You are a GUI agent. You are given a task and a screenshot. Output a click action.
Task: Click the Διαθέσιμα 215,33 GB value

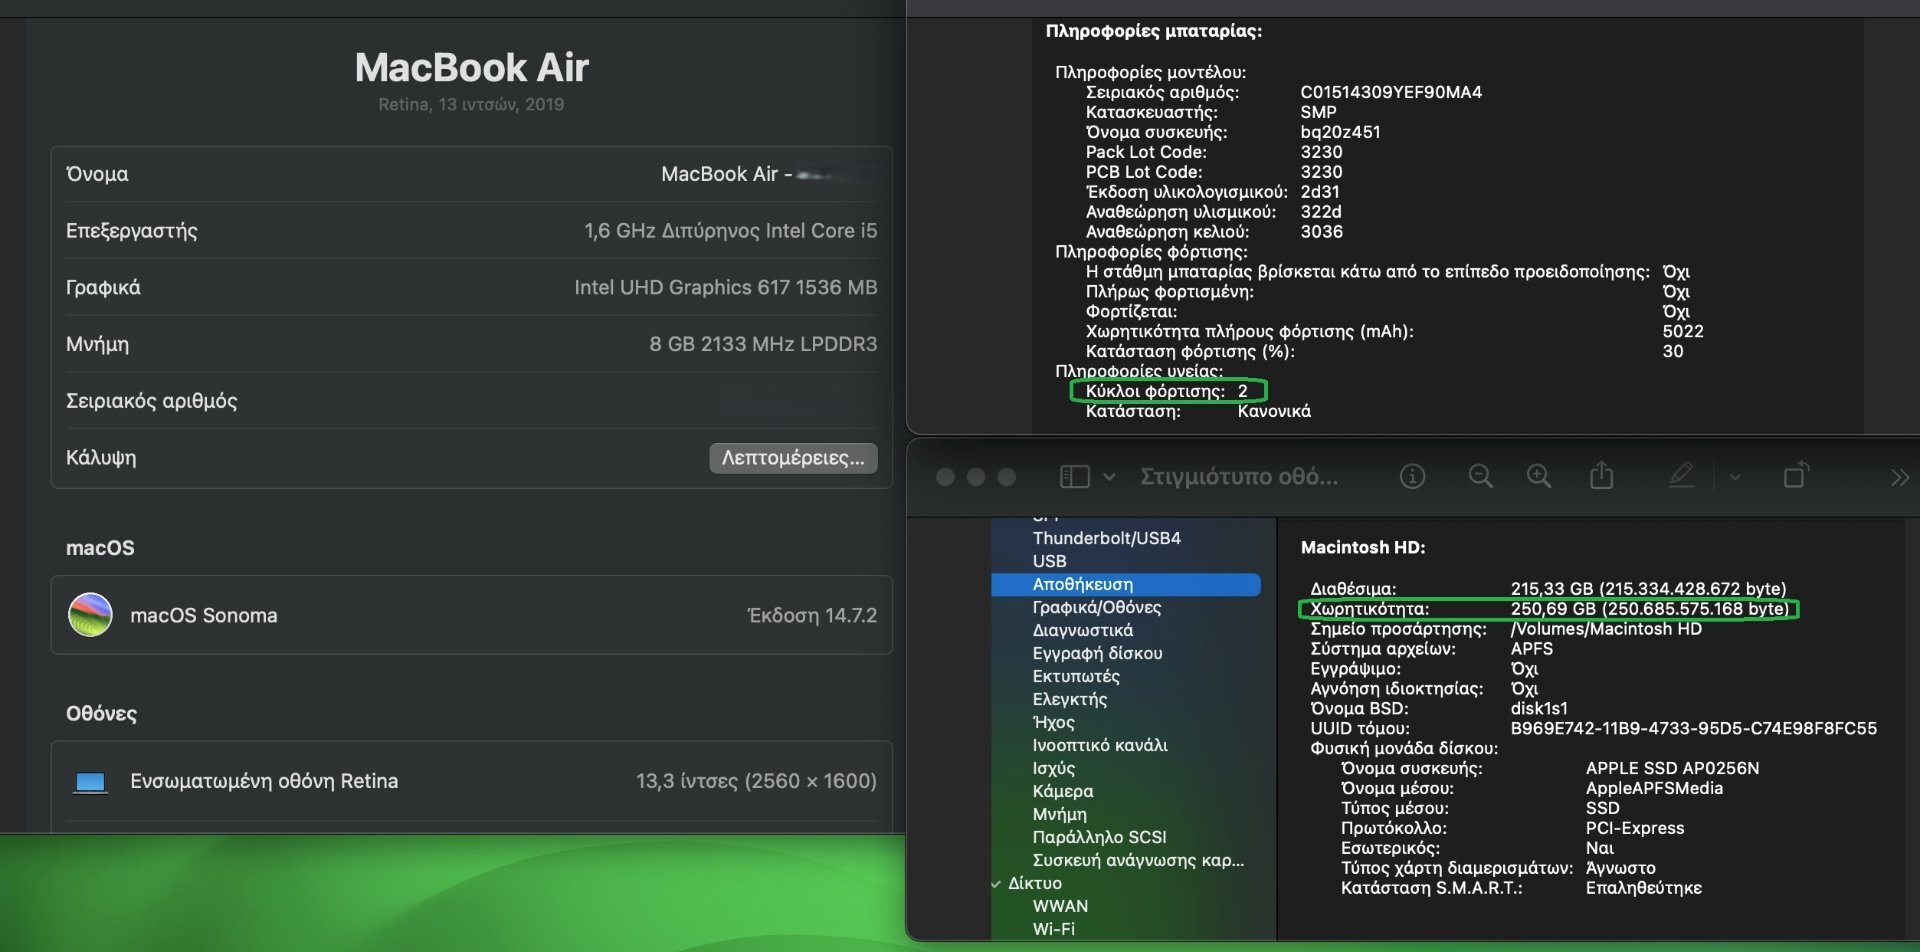tap(1648, 589)
